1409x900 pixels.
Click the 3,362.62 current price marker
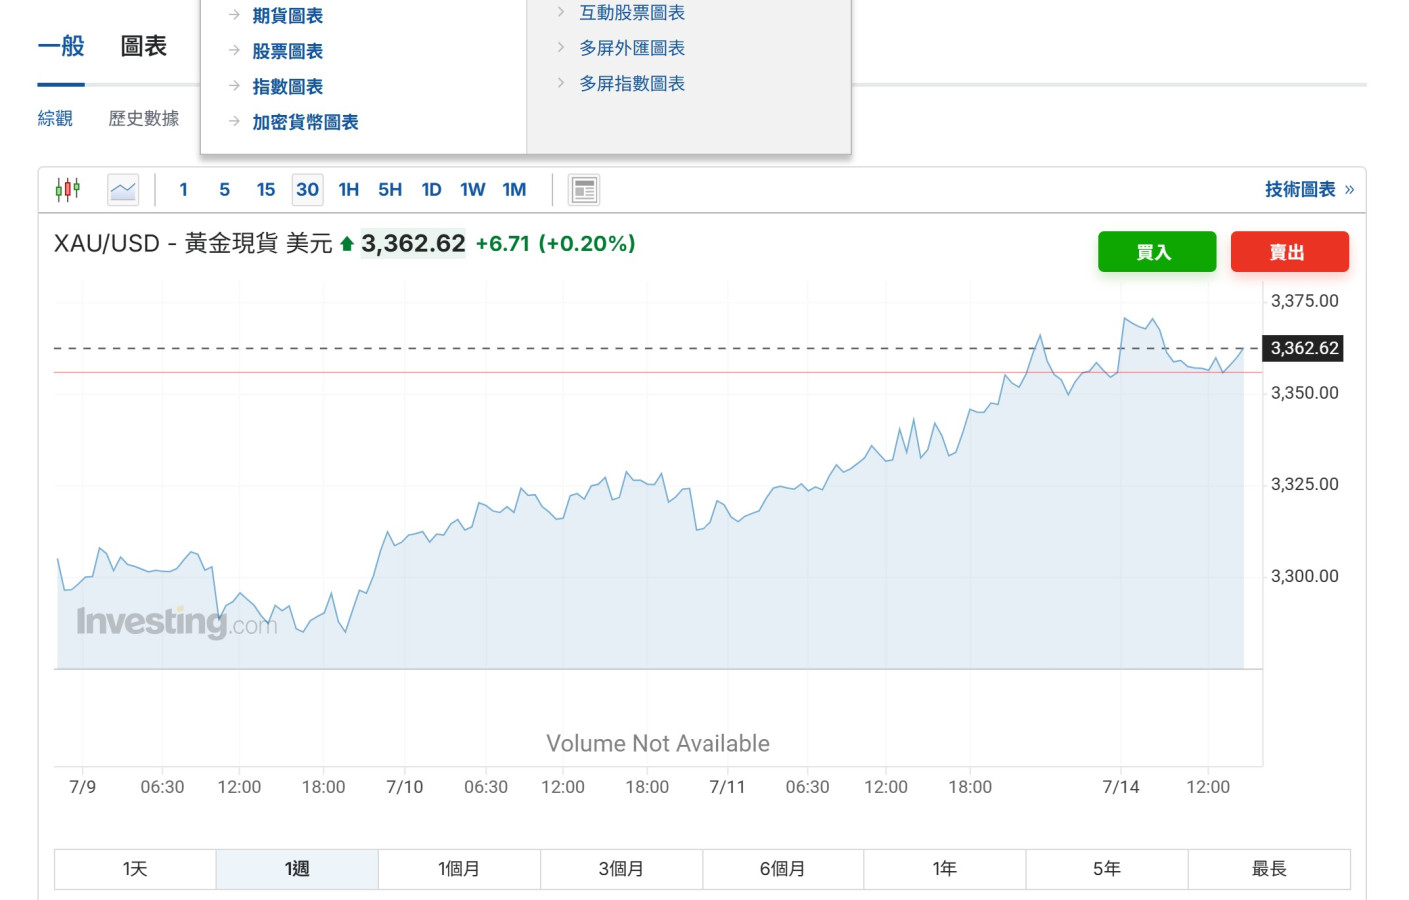coord(1303,348)
